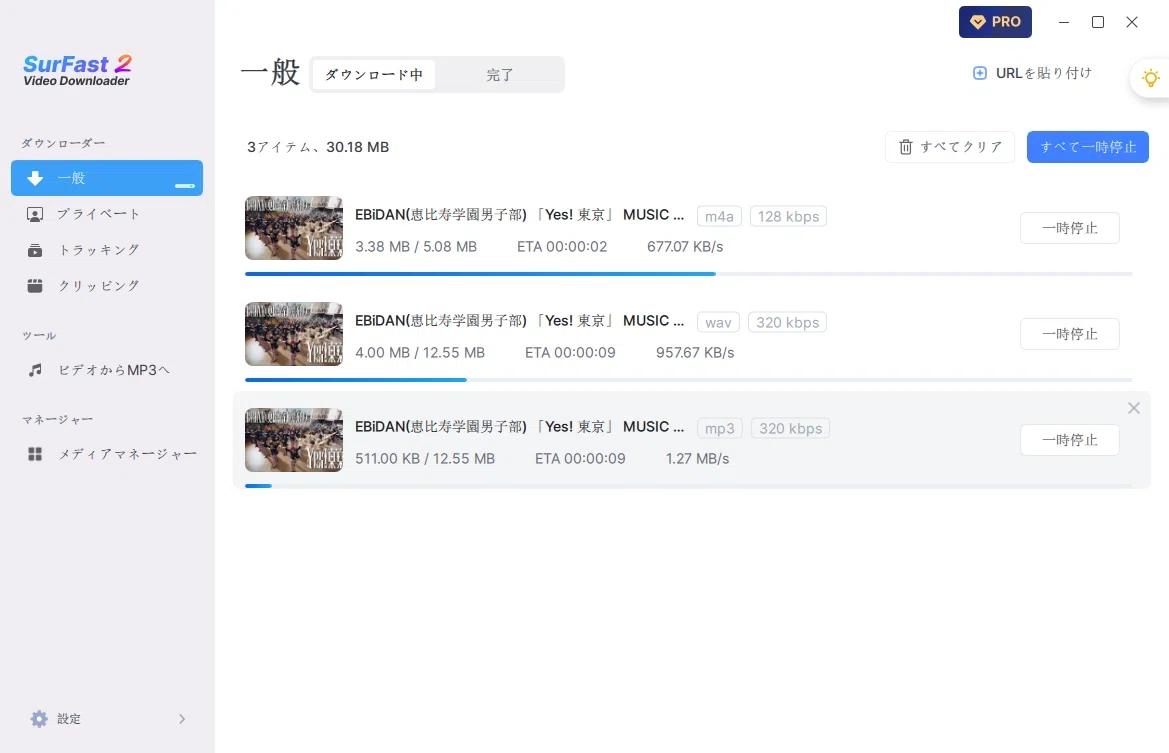Image resolution: width=1169 pixels, height=753 pixels.
Task: Click the wav download progress bar
Action: pos(688,380)
